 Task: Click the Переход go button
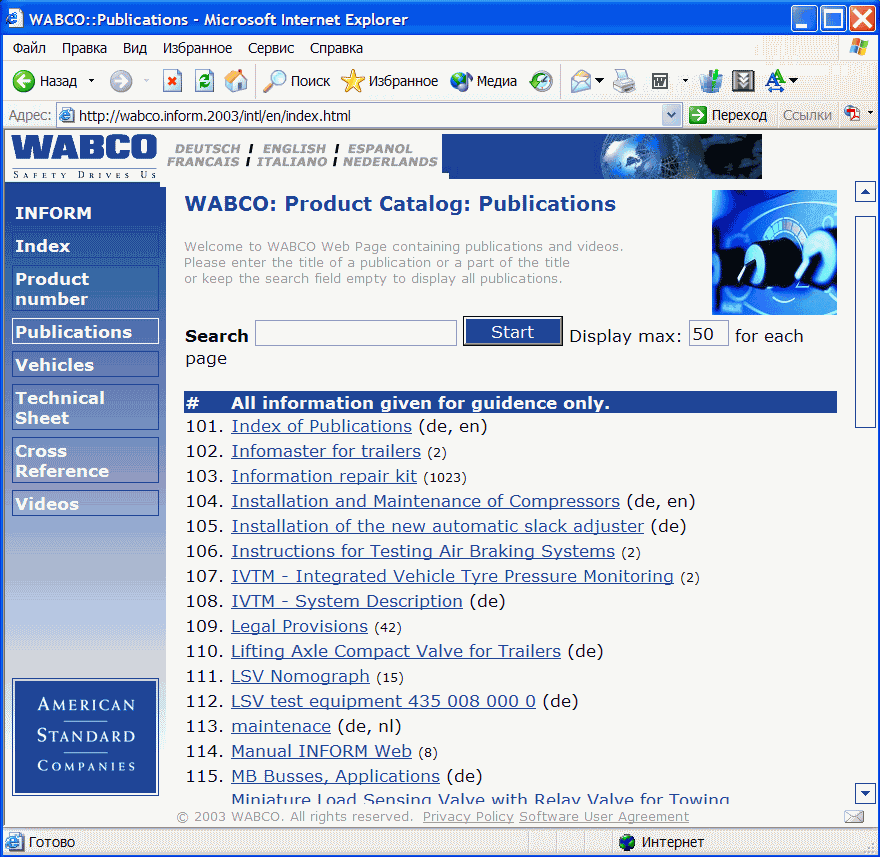tap(728, 115)
